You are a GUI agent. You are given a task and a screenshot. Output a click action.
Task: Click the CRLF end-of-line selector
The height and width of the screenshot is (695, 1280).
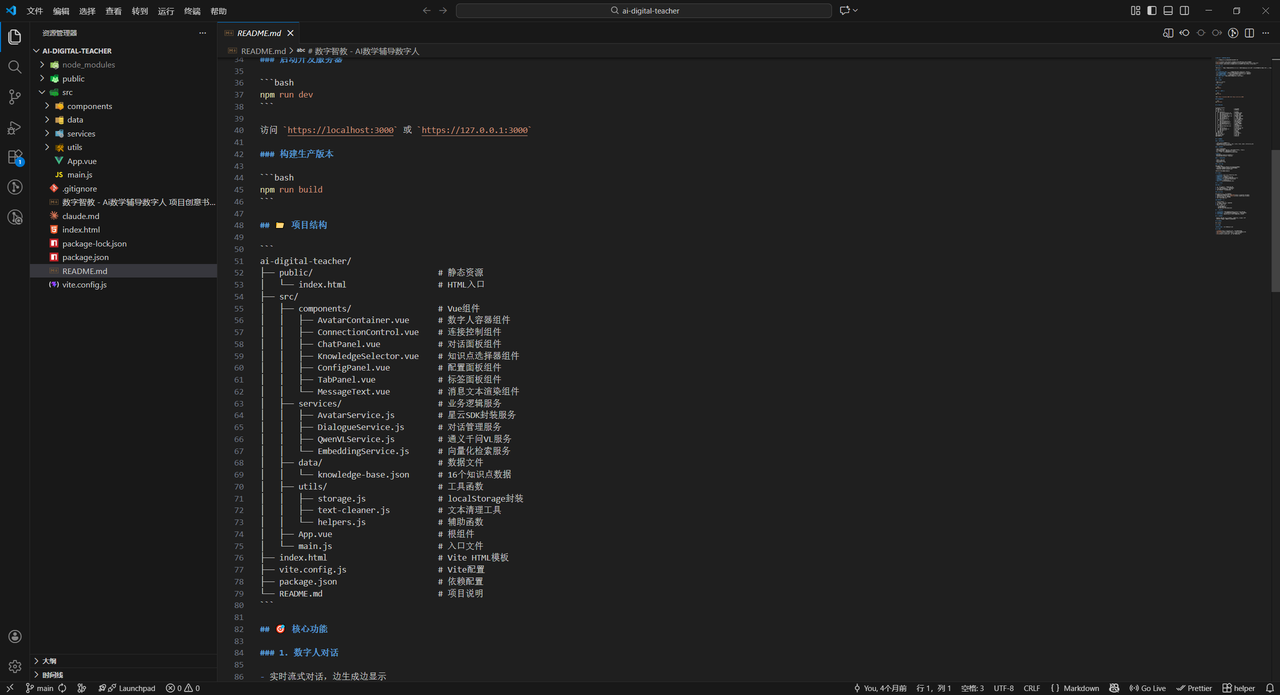pos(1031,688)
